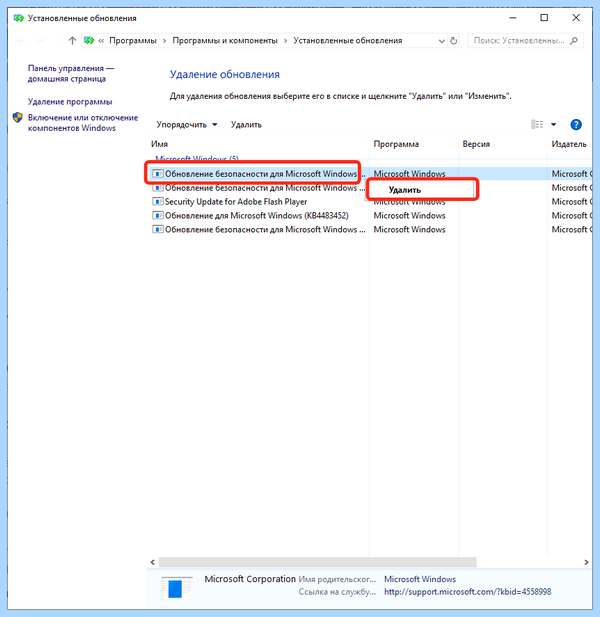600x617 pixels.
Task: Click the address bar control panel icon
Action: (x=89, y=41)
